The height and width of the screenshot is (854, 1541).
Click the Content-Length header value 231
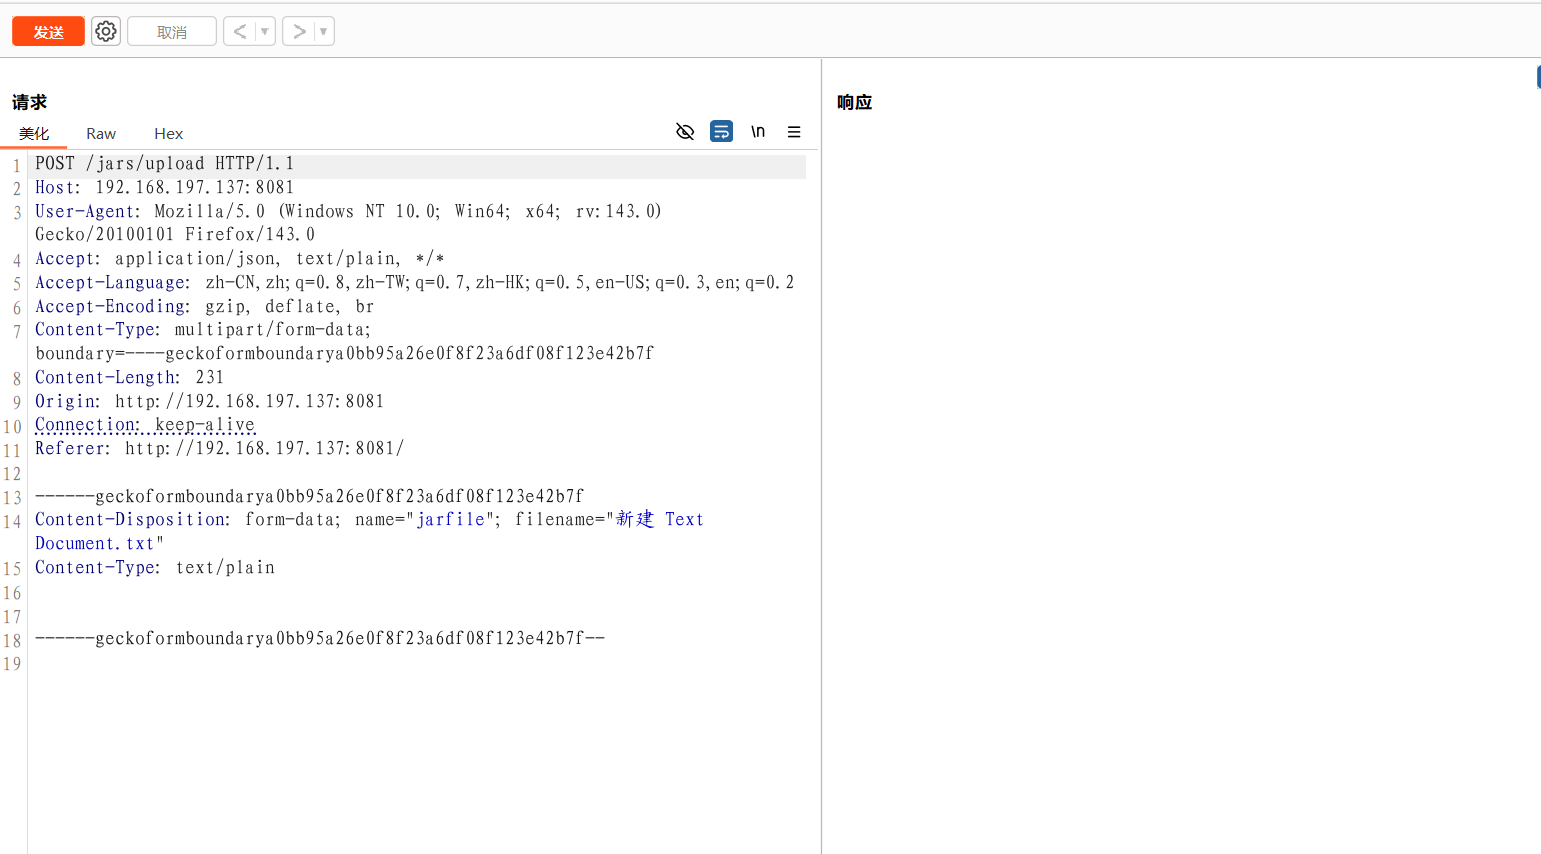point(210,378)
